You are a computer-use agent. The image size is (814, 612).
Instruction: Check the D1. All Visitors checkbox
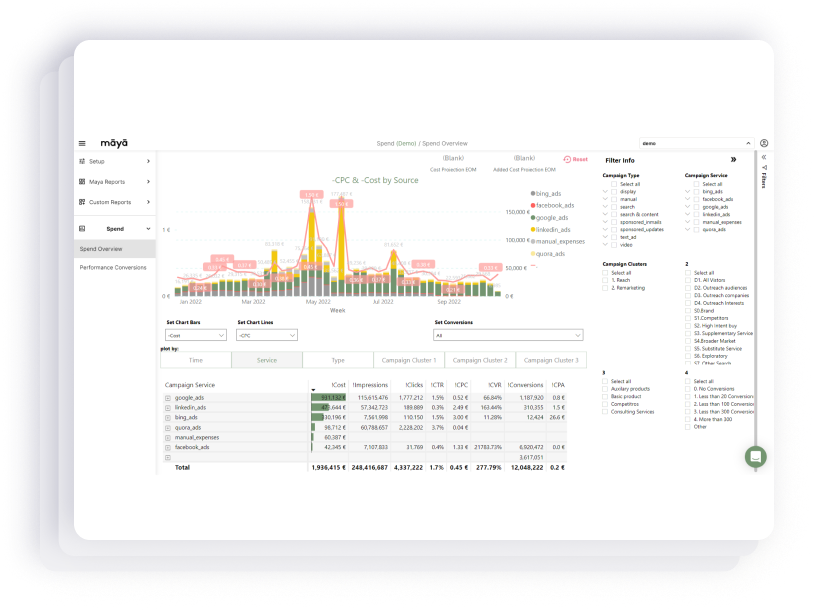click(688, 280)
